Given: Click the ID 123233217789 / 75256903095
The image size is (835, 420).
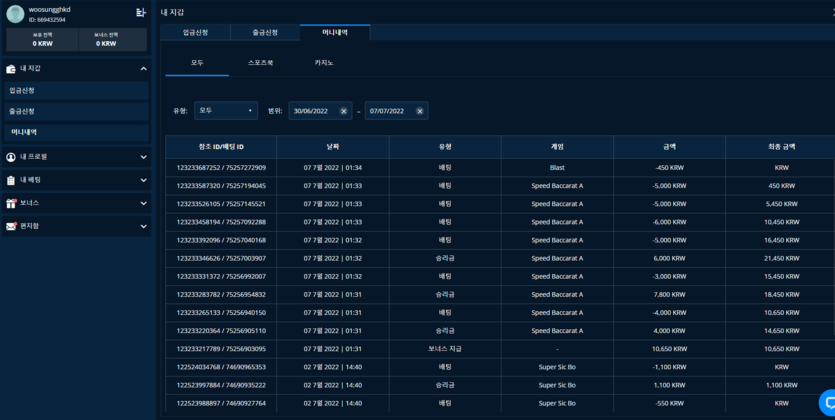Looking at the screenshot, I should coord(221,349).
